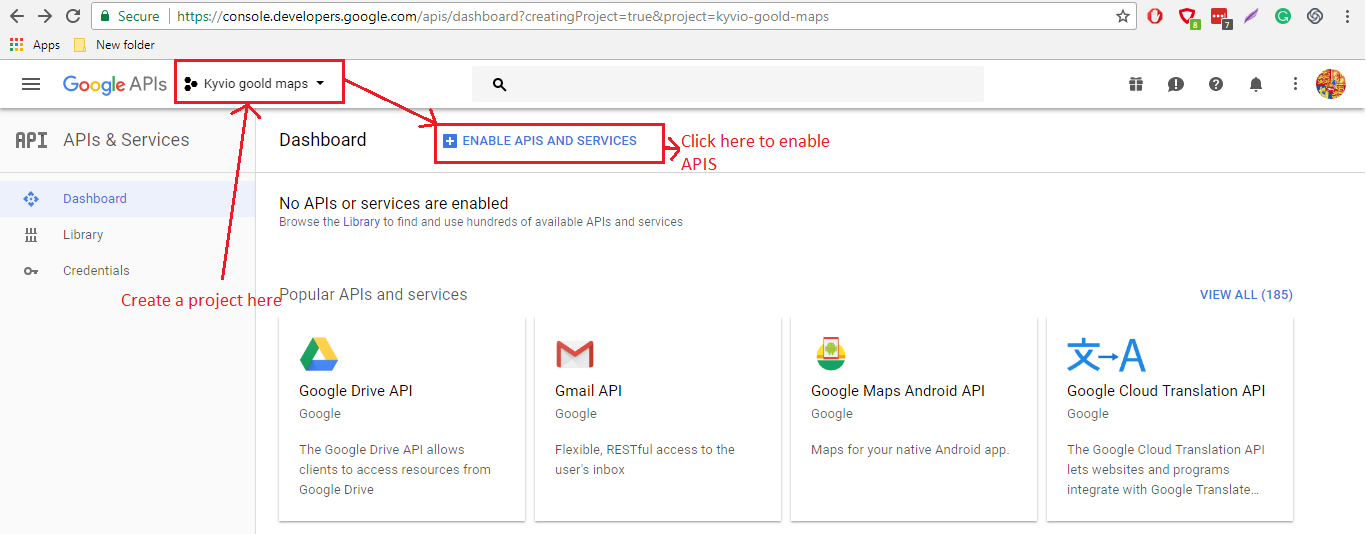
Task: Click the grey spiral extension icon
Action: (x=1316, y=16)
